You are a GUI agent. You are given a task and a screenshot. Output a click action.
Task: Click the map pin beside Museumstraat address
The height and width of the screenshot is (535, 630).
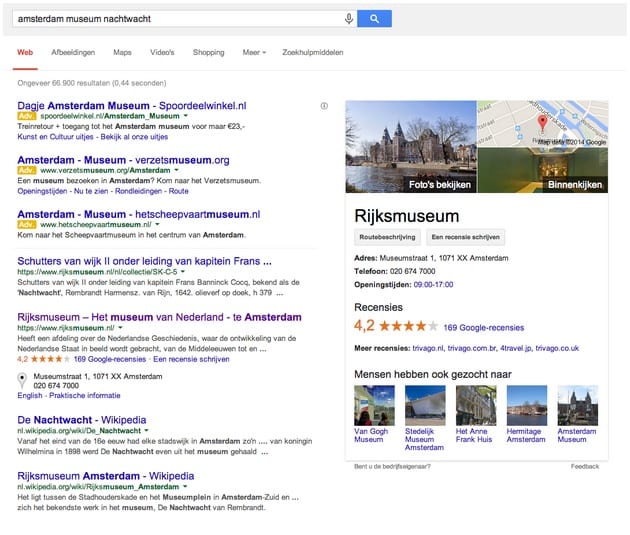click(22, 380)
